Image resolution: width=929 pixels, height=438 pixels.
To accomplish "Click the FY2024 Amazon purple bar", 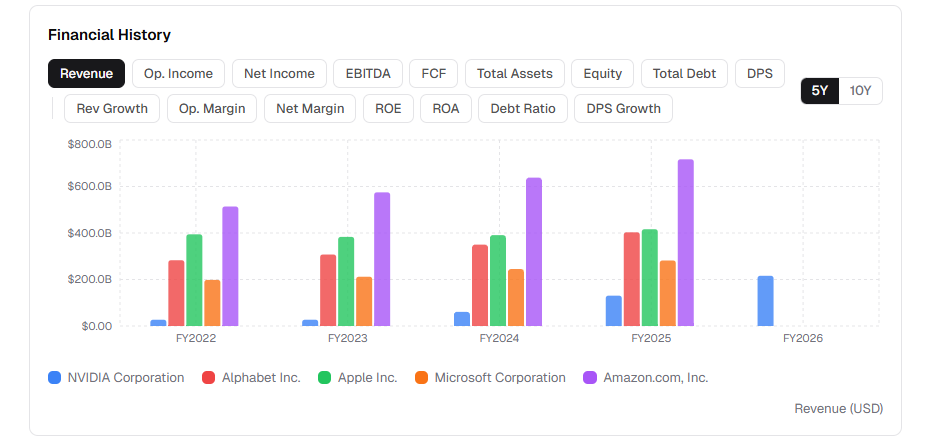I will tap(534, 252).
